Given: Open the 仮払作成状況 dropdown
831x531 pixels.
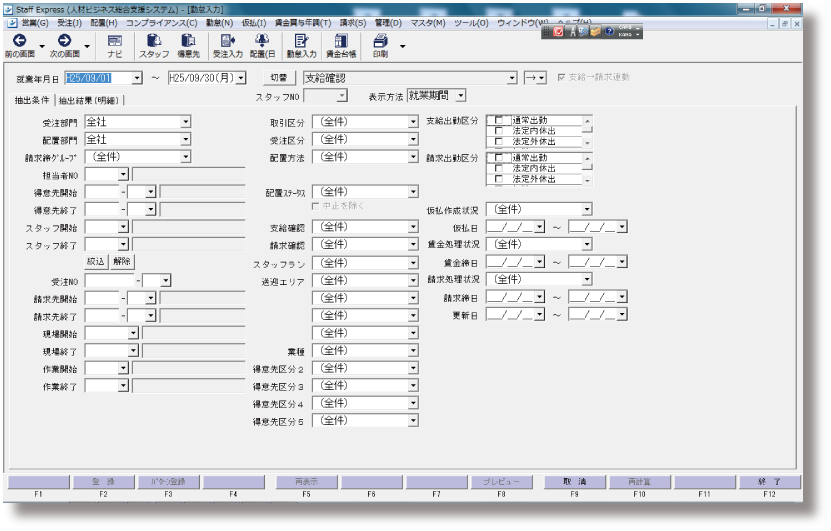Looking at the screenshot, I should tap(587, 209).
